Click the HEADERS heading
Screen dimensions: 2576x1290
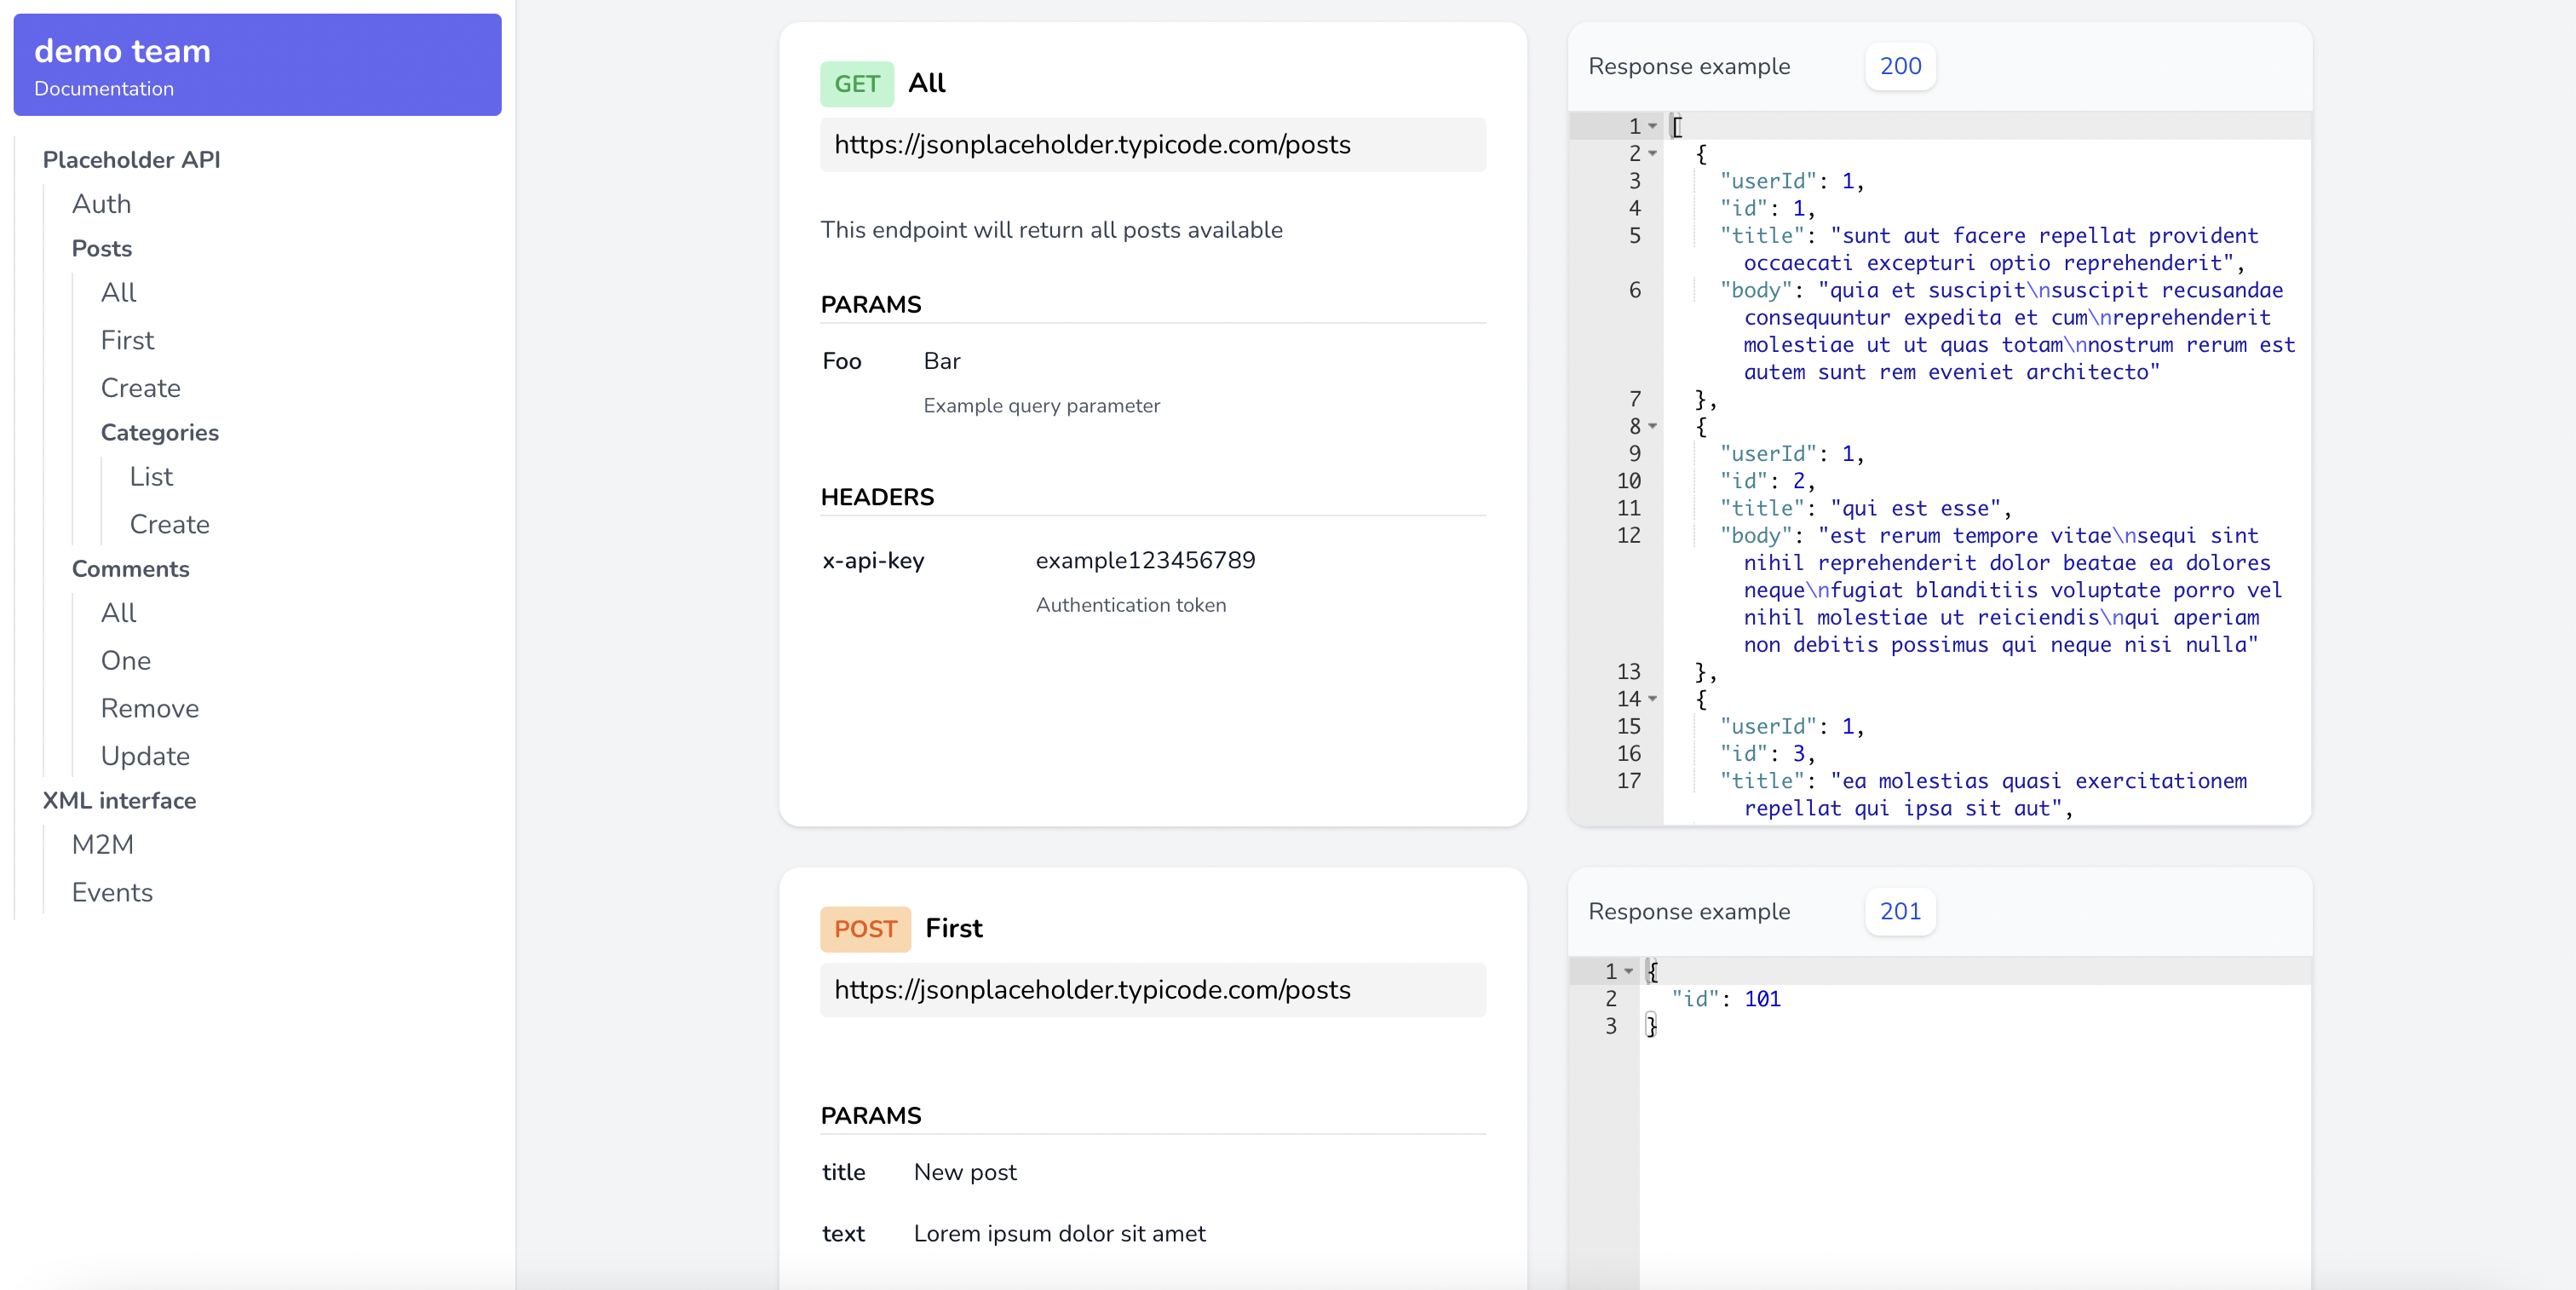click(877, 497)
